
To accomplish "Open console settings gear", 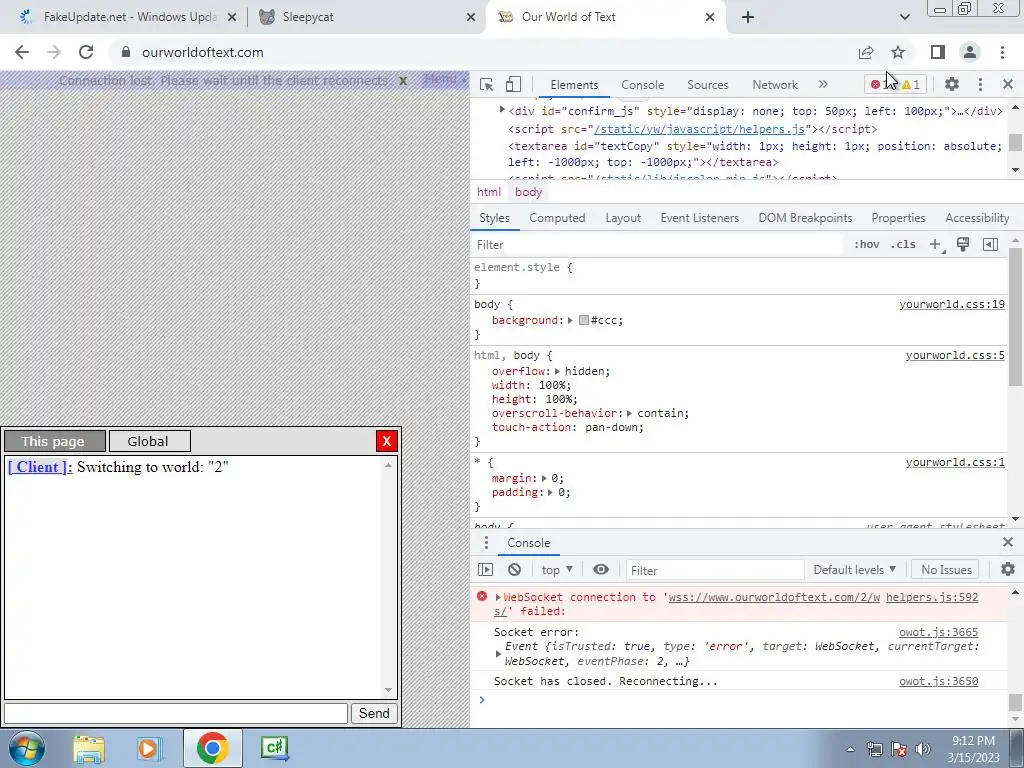I will [x=1008, y=569].
